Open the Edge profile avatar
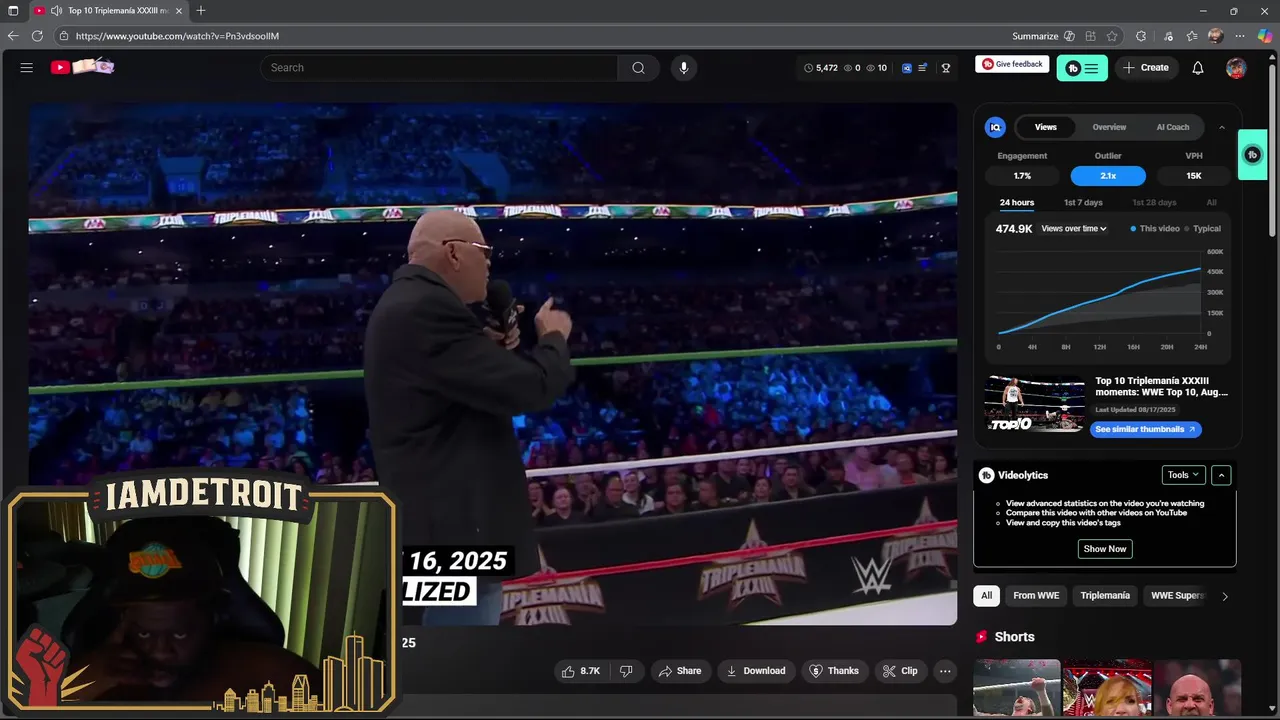The width and height of the screenshot is (1280, 720). [x=1216, y=36]
